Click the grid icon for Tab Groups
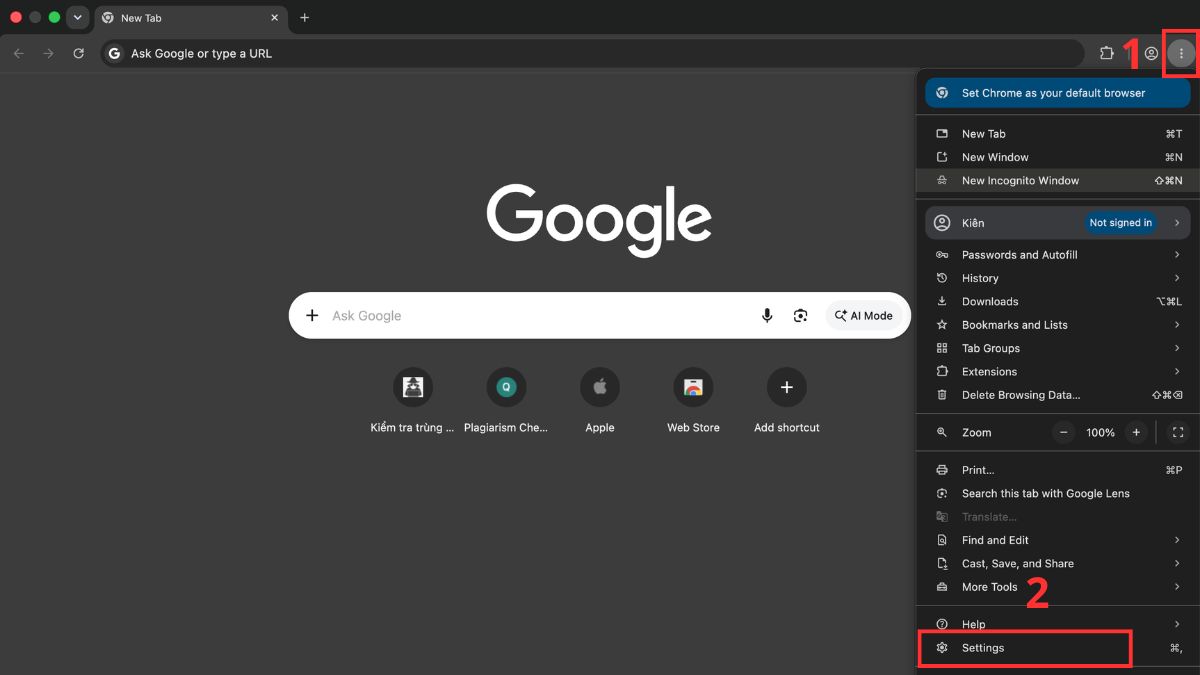1200x675 pixels. (x=941, y=348)
